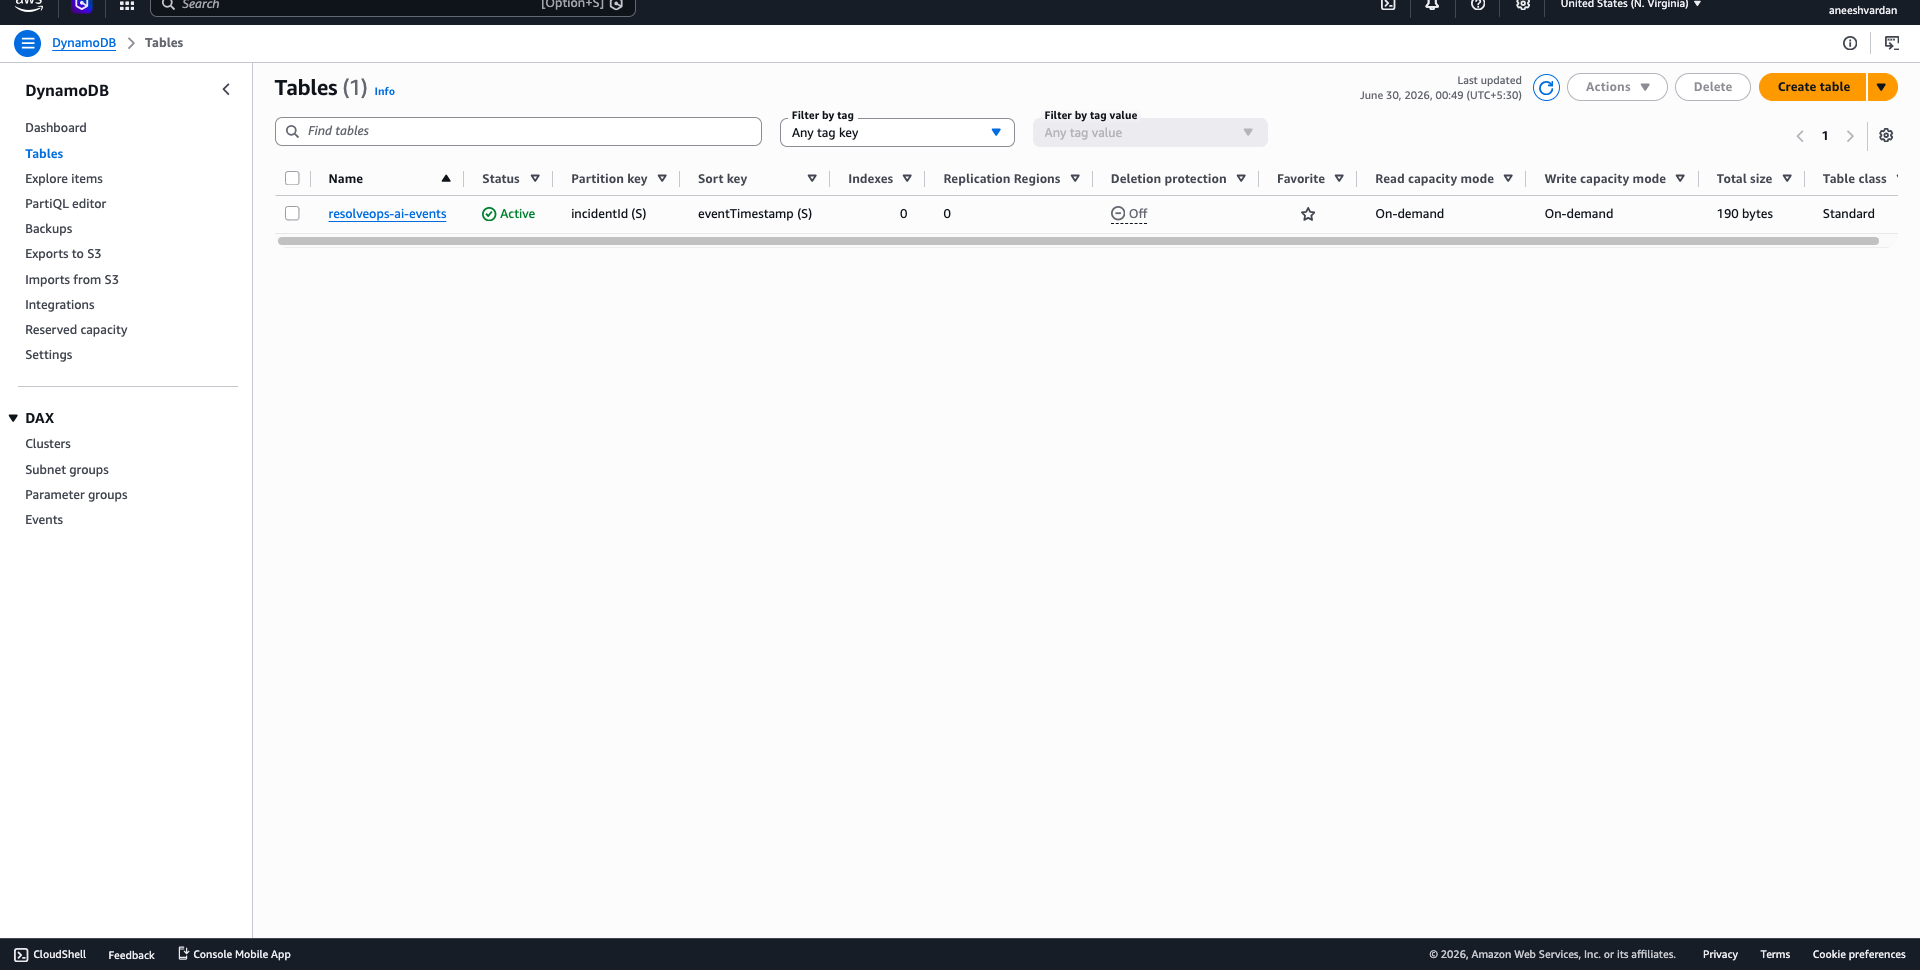Click the DynamoDB breadcrumb link
Image resolution: width=1920 pixels, height=970 pixels.
coord(84,43)
